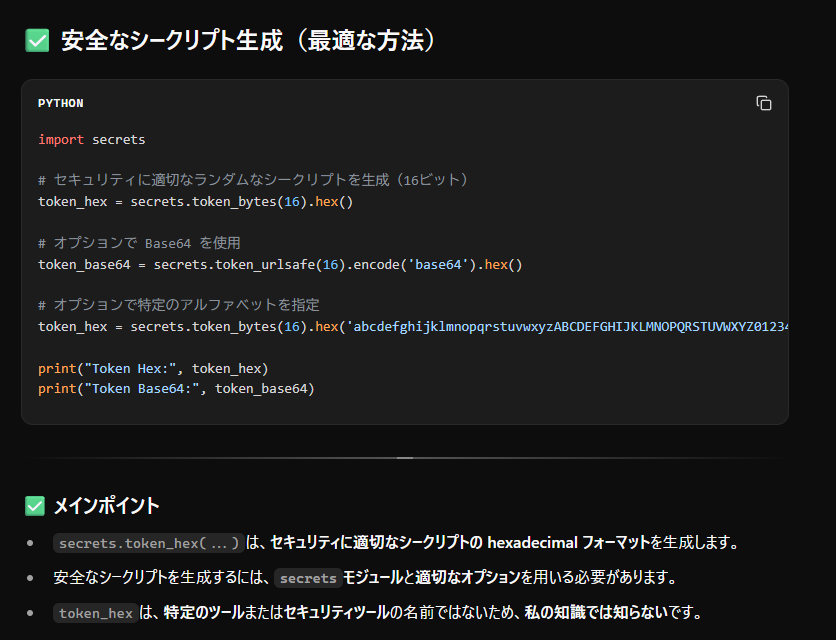The width and height of the screenshot is (836, 640).
Task: Click the bold text モジュールと適切なオプション
Action: [x=431, y=578]
